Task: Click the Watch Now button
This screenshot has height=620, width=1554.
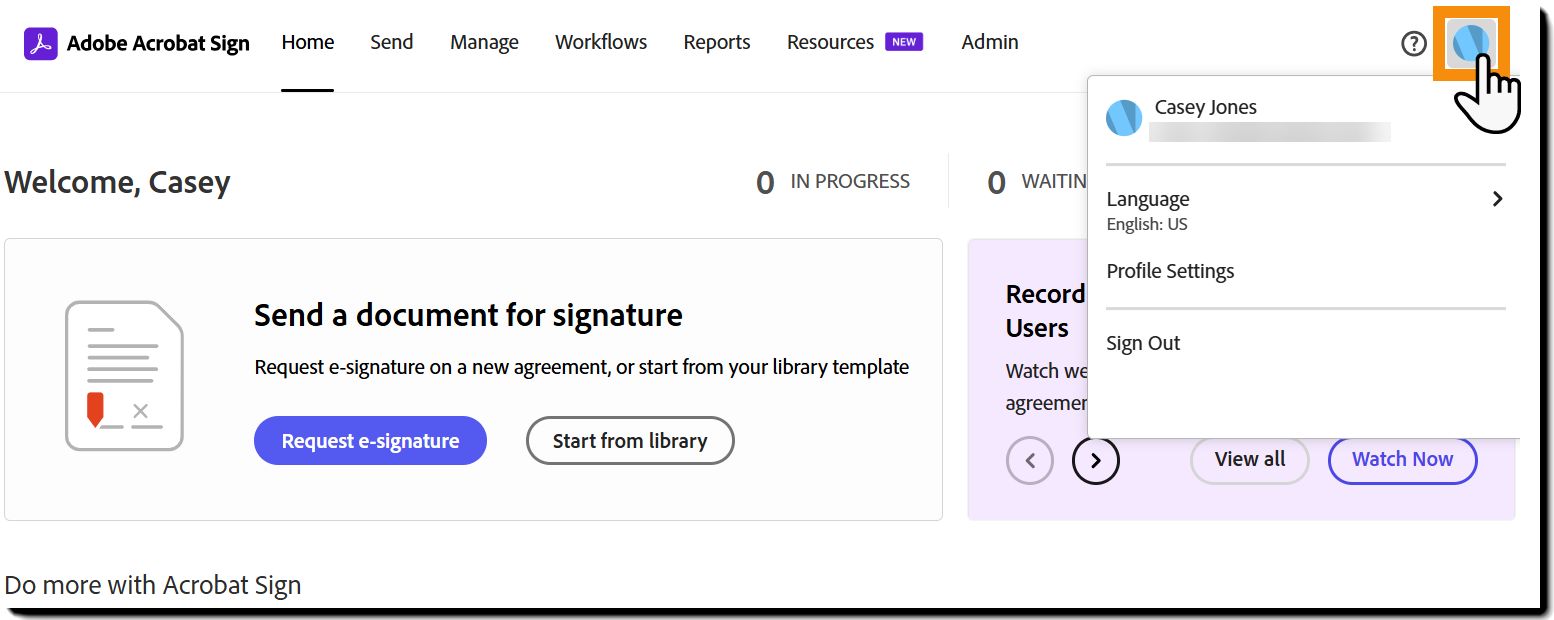Action: [1402, 459]
